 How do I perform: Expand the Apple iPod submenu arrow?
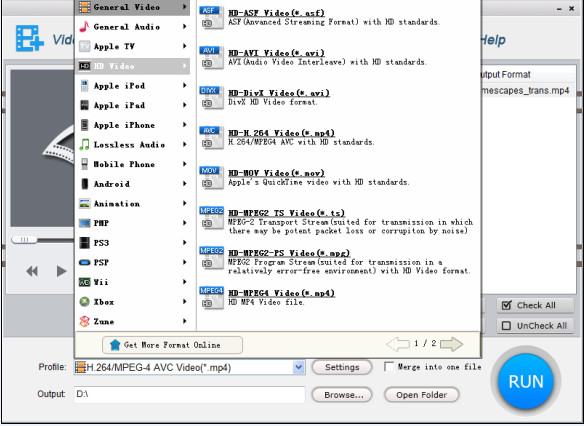click(x=185, y=86)
